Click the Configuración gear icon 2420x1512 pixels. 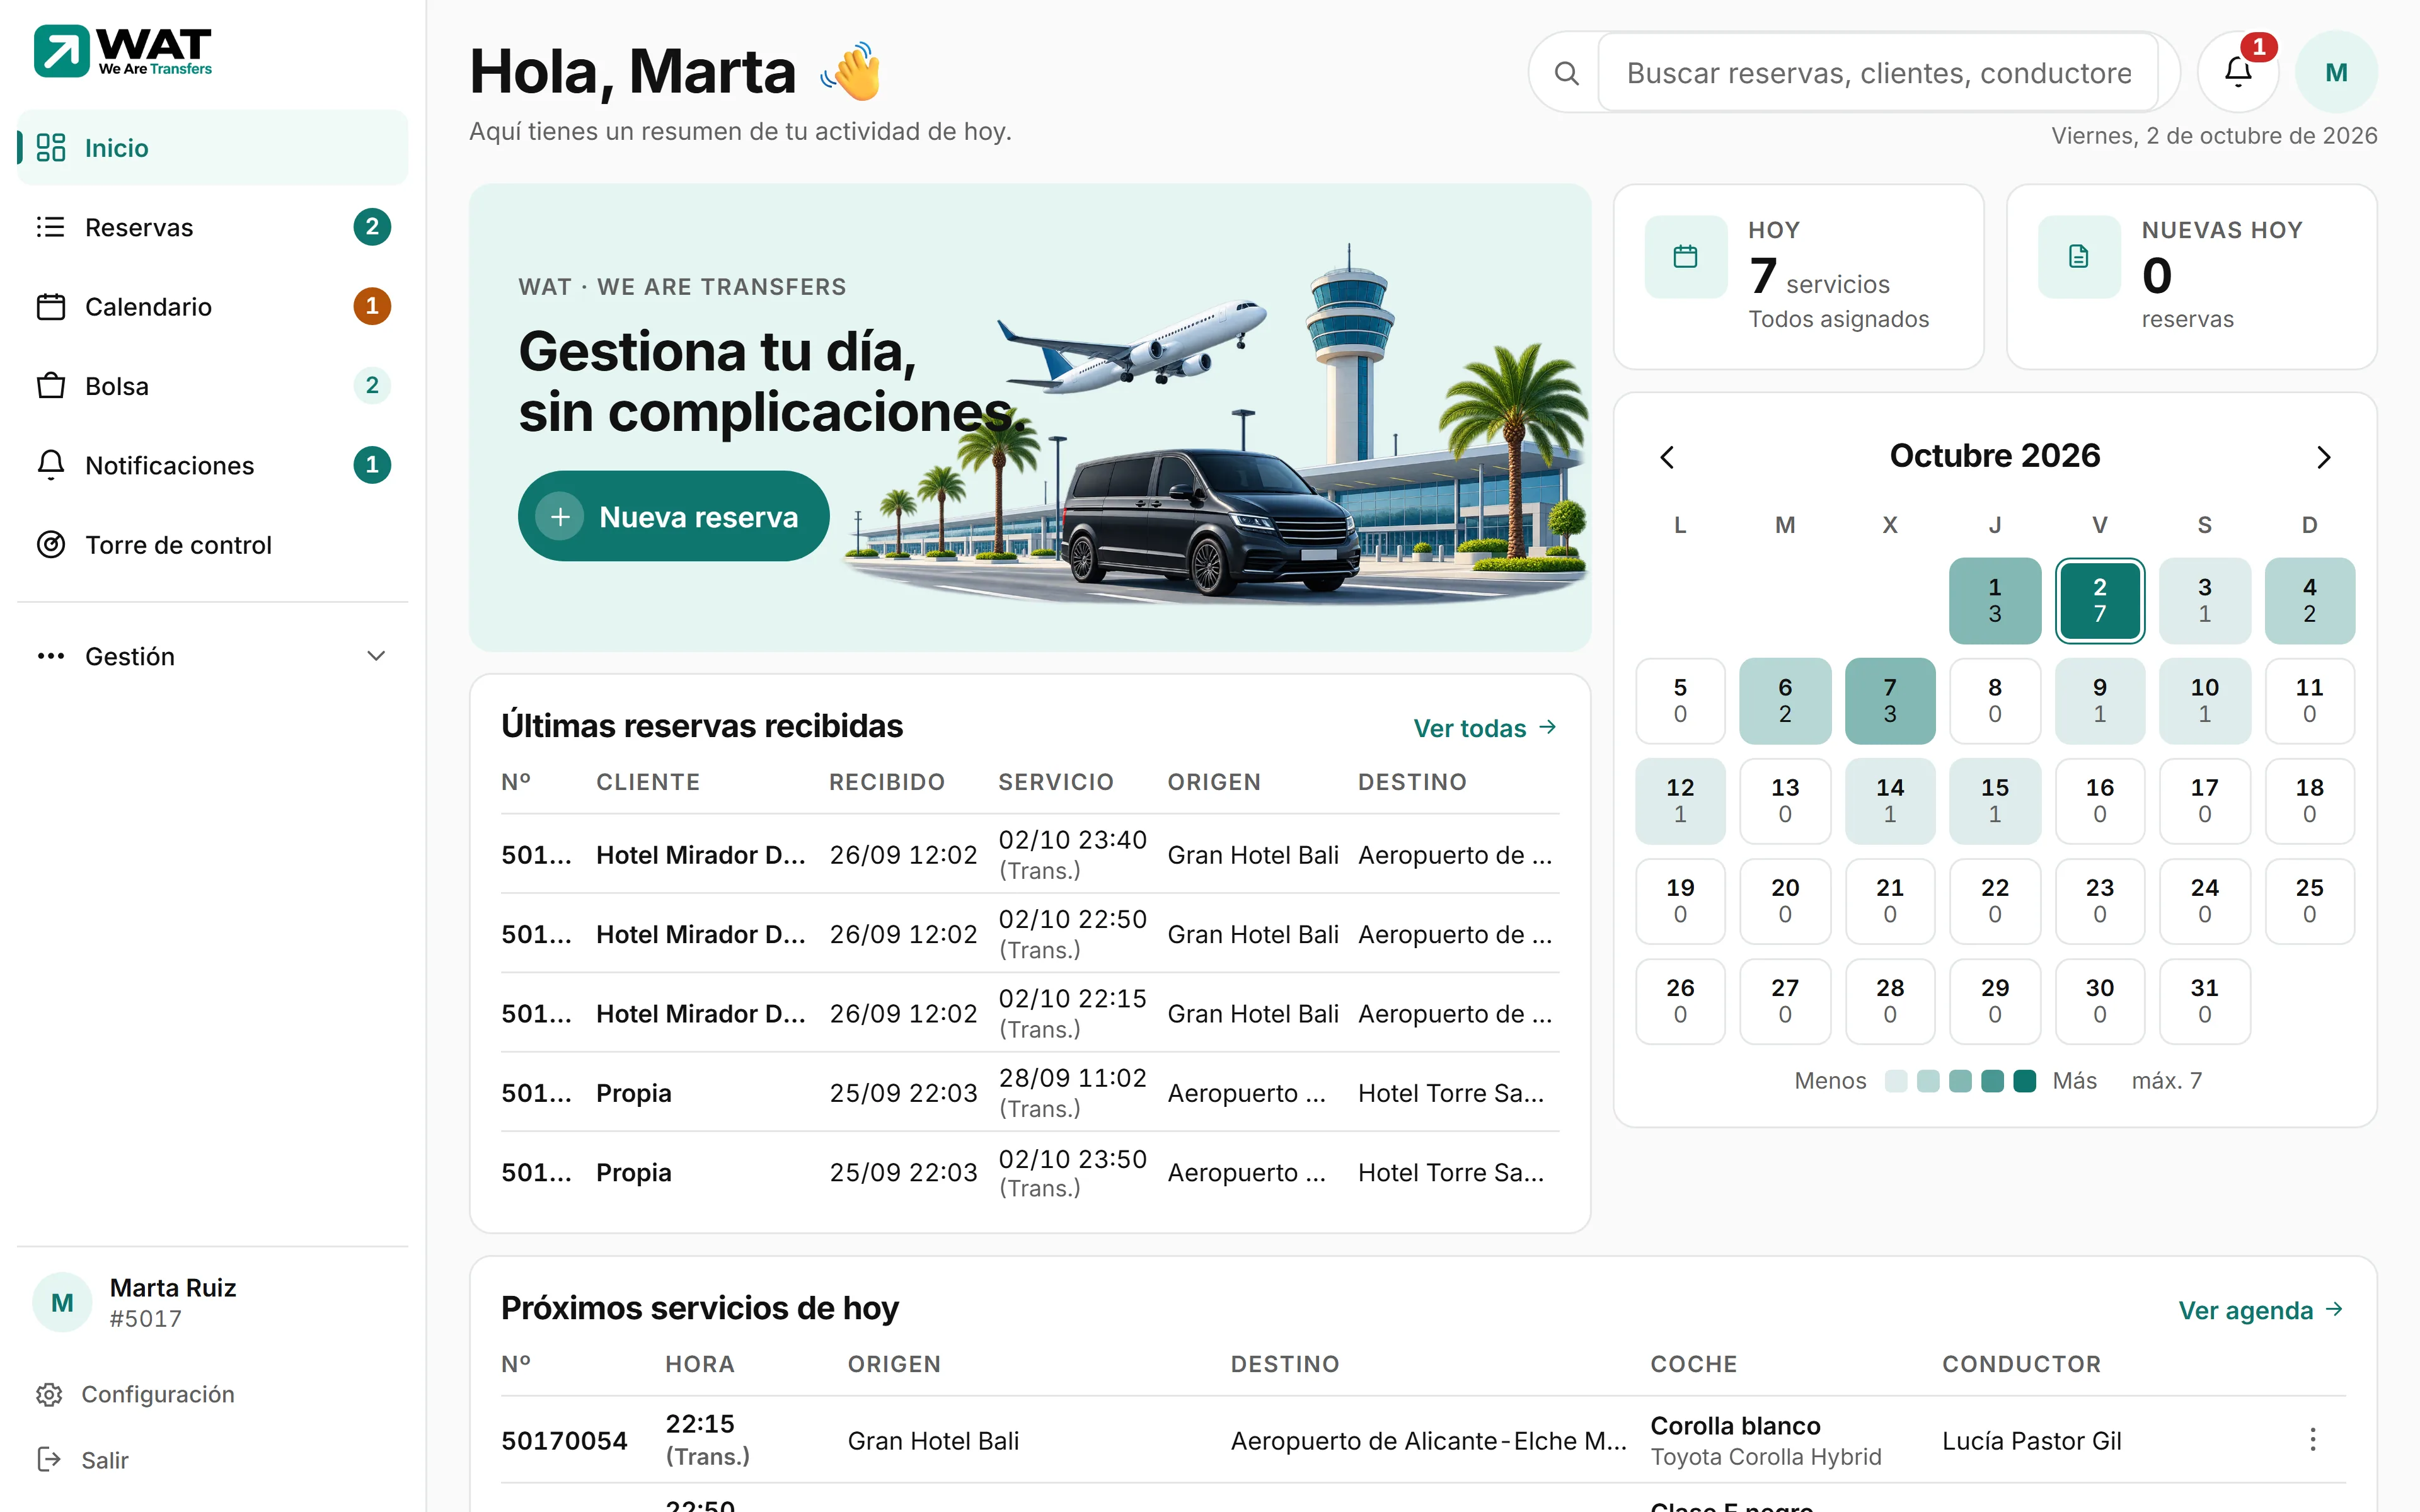49,1394
